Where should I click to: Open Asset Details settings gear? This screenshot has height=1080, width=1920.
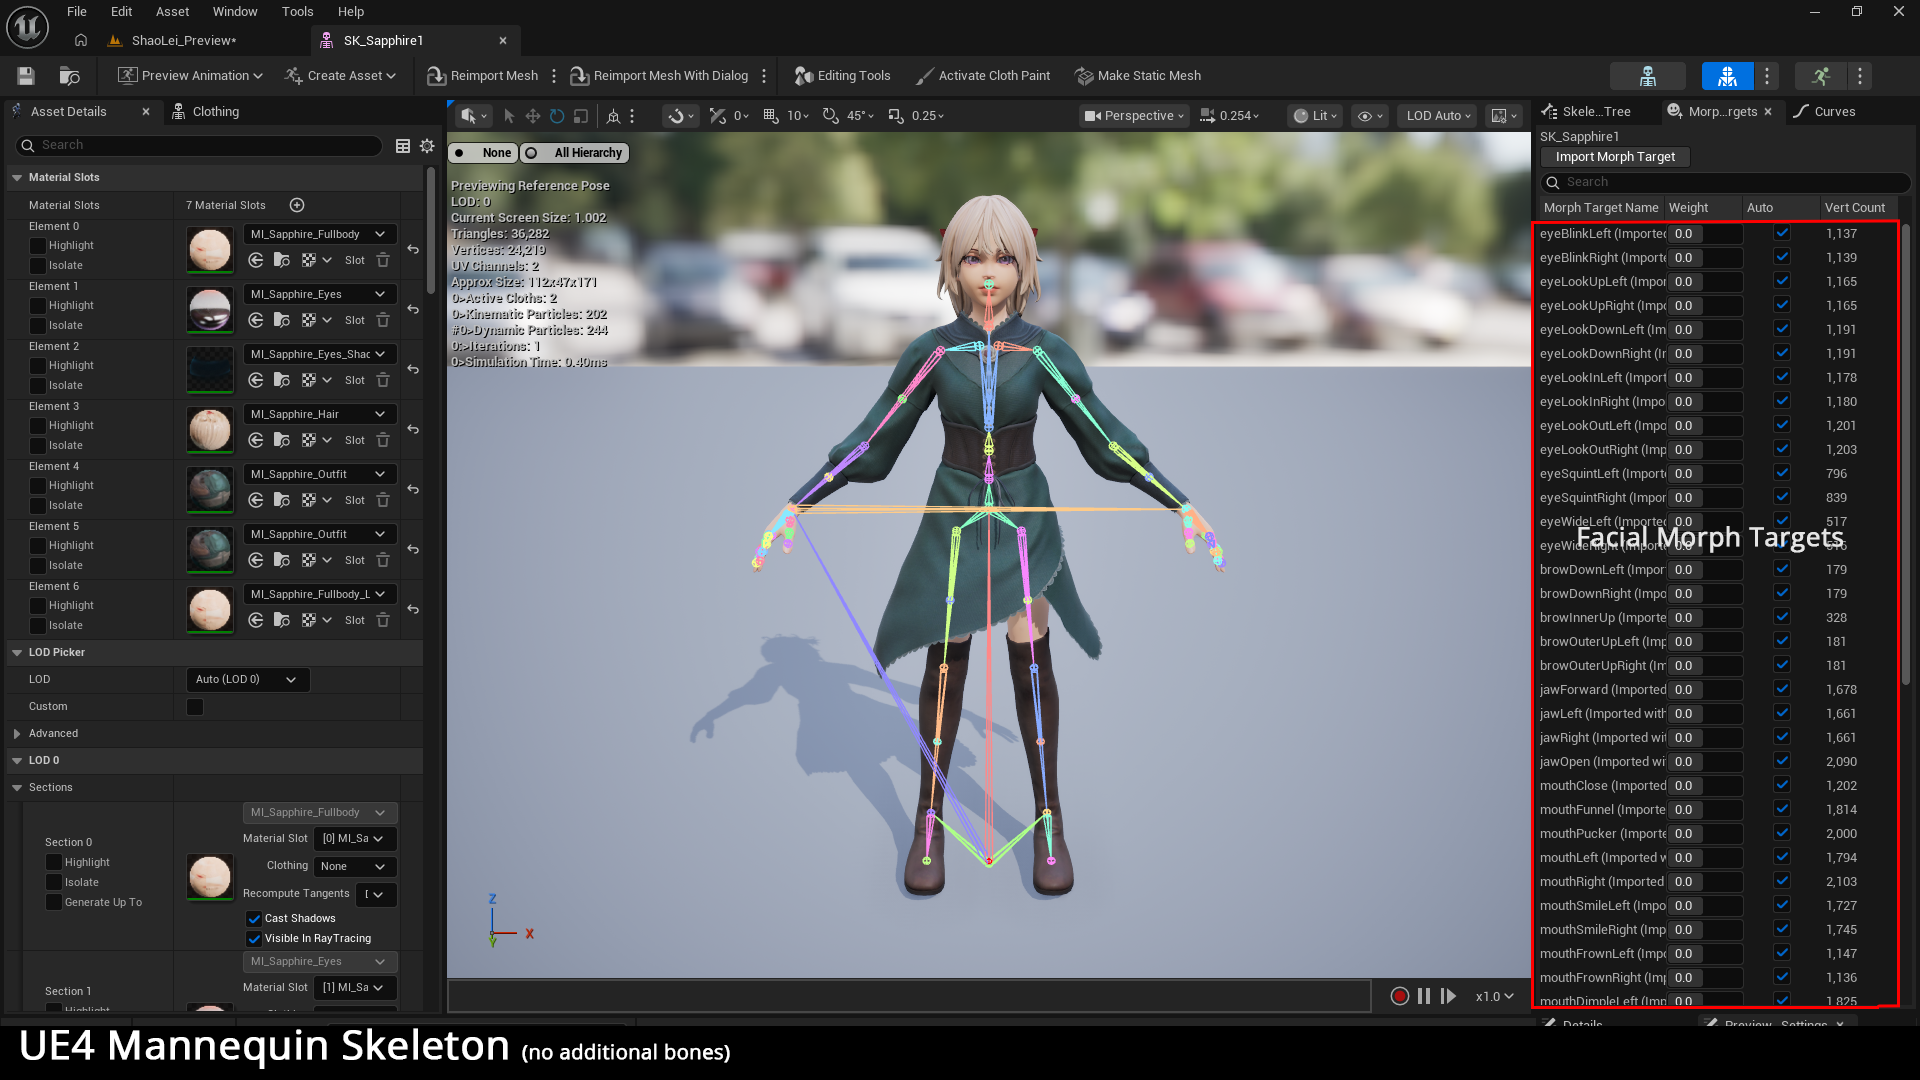427,146
